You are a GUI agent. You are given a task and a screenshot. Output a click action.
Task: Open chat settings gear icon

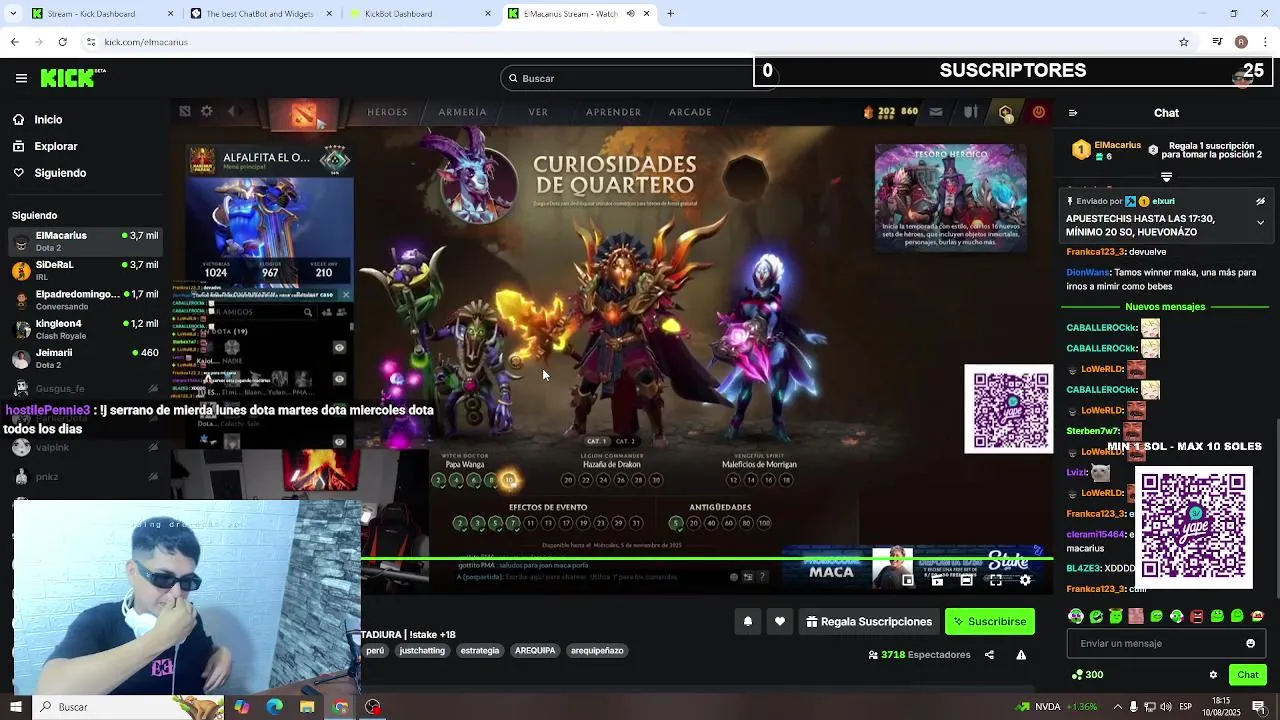(1213, 675)
